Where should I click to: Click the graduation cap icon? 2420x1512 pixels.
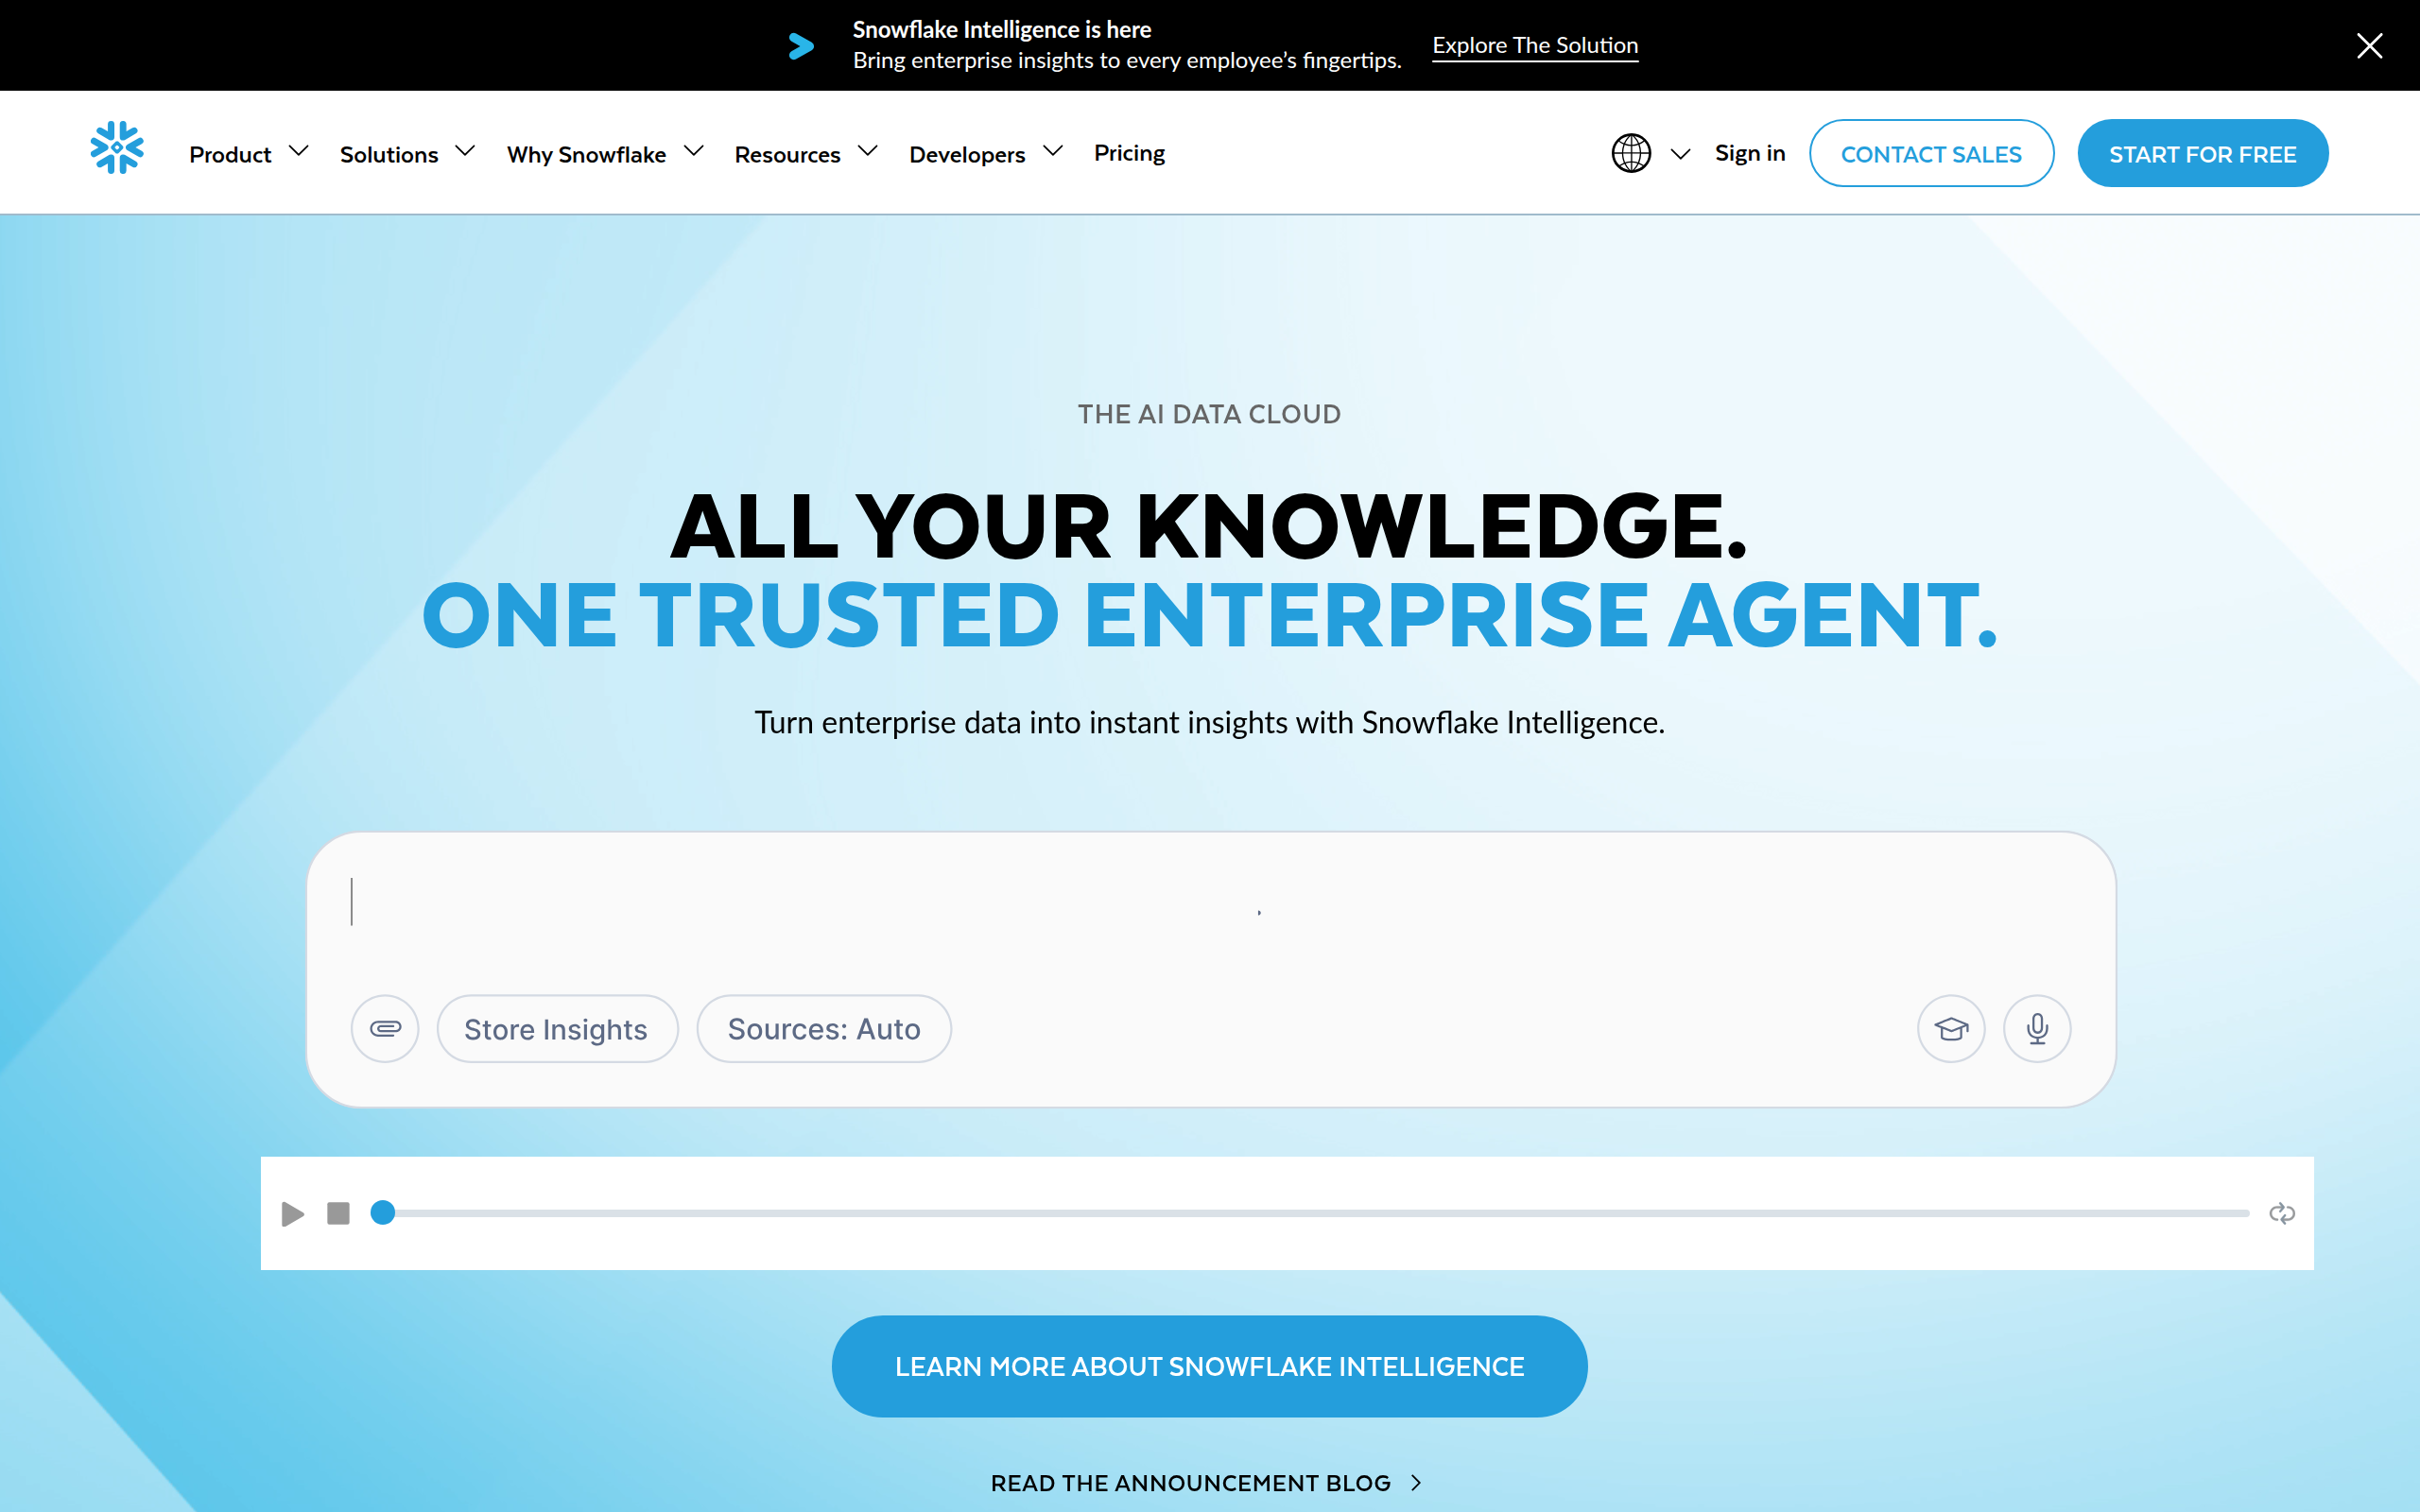(1950, 1028)
